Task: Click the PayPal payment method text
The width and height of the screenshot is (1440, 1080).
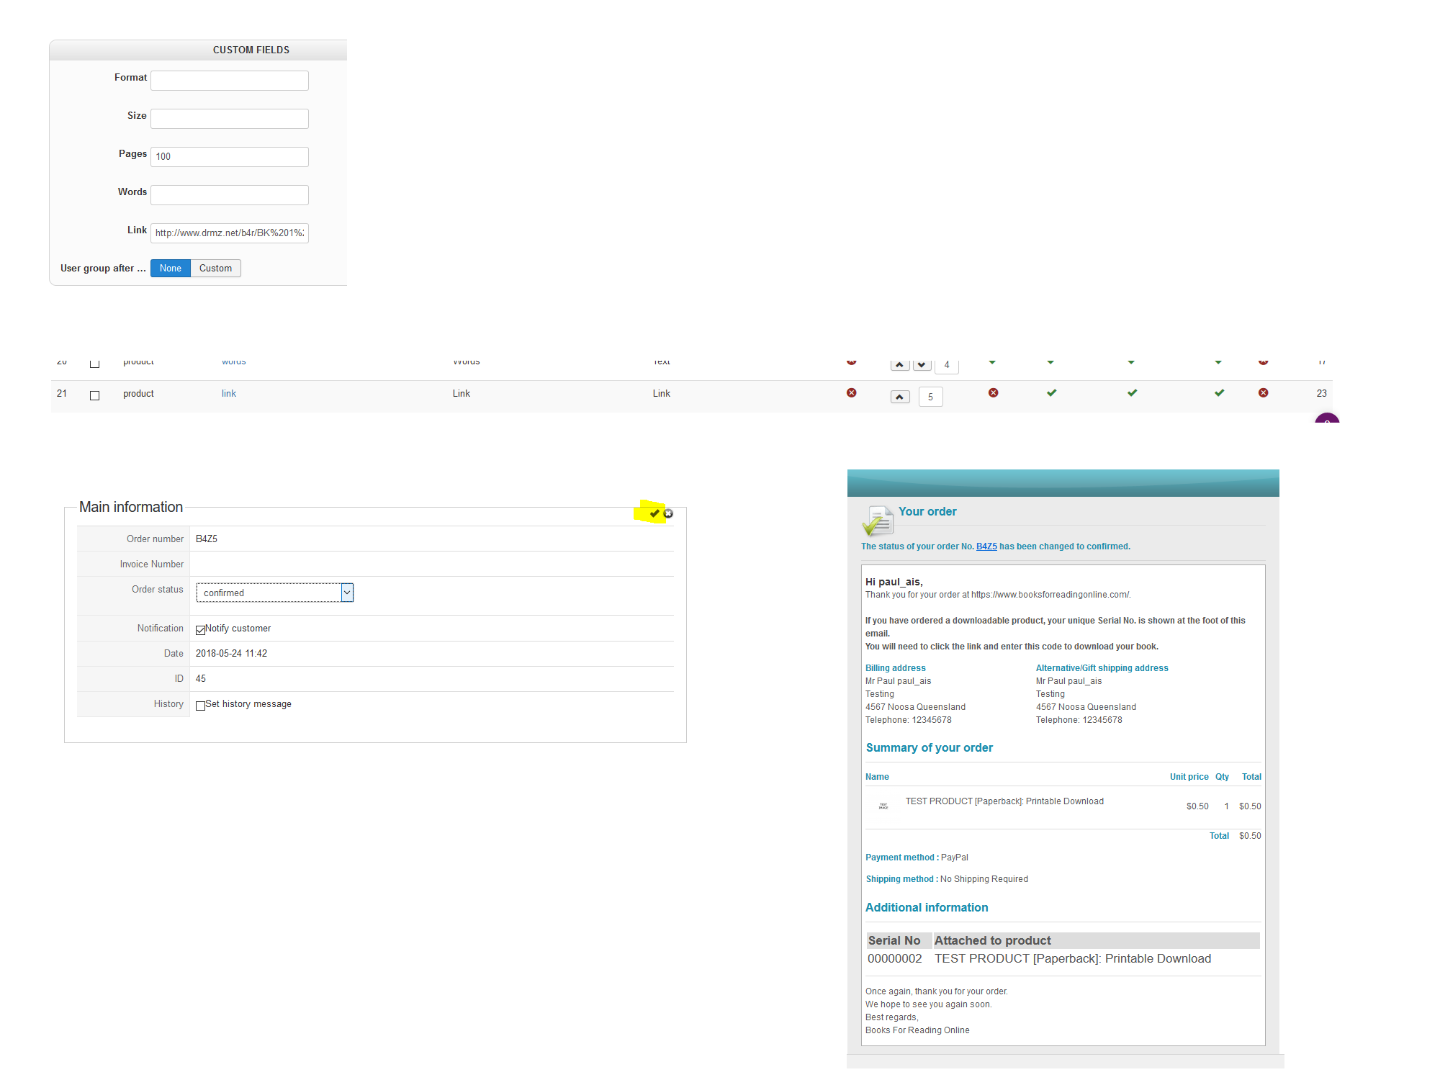Action: coord(954,858)
